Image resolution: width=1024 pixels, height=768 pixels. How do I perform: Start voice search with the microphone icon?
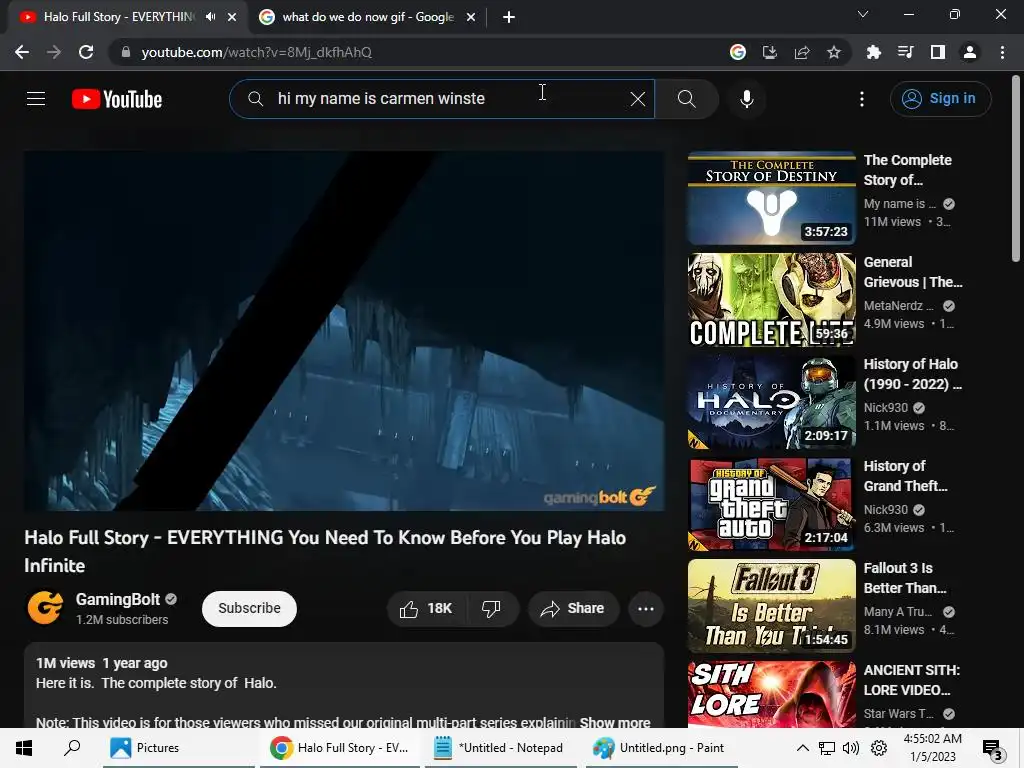pos(746,99)
